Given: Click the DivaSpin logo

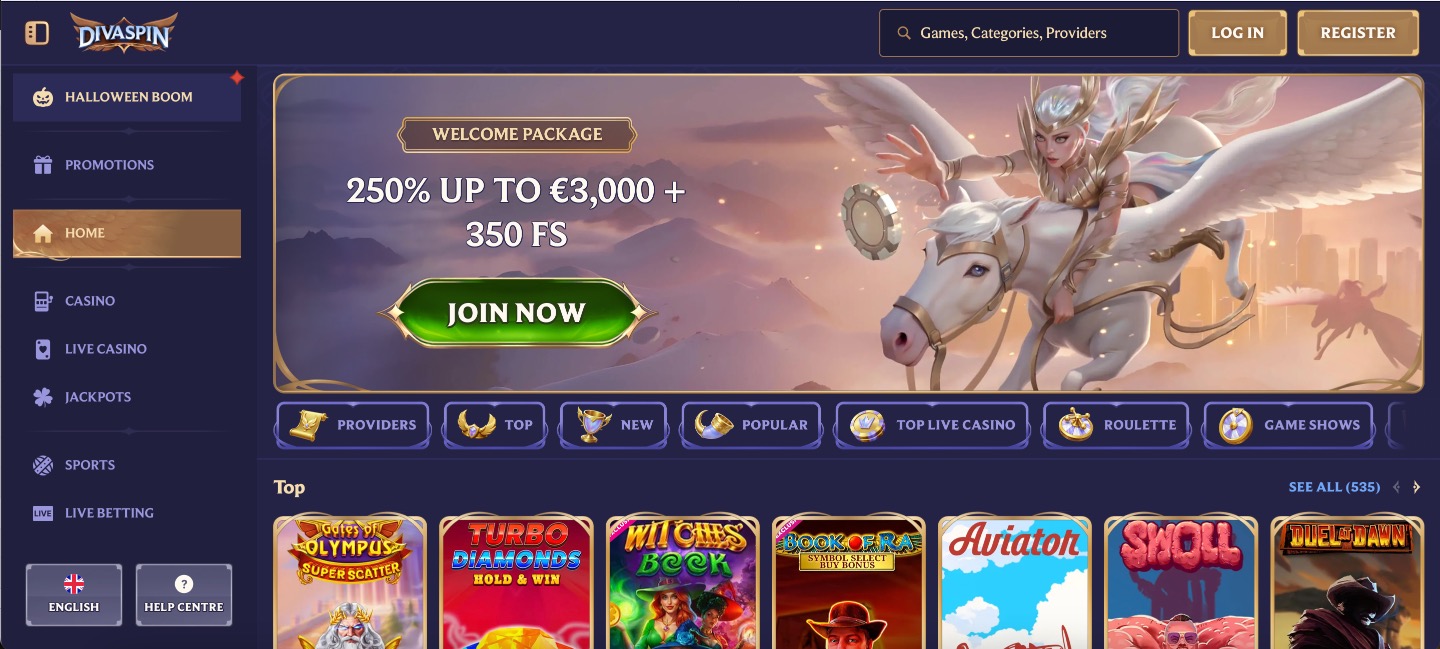Looking at the screenshot, I should click(124, 33).
